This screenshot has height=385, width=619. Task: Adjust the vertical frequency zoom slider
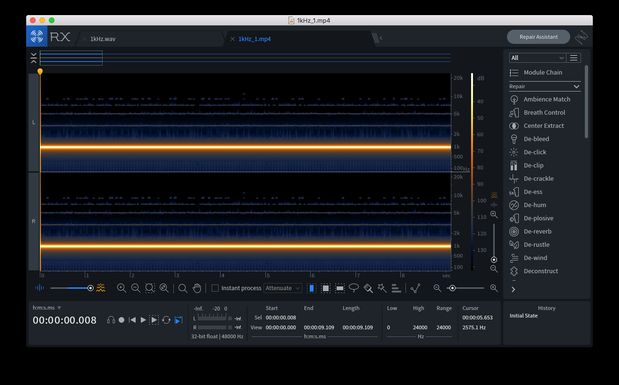click(494, 259)
